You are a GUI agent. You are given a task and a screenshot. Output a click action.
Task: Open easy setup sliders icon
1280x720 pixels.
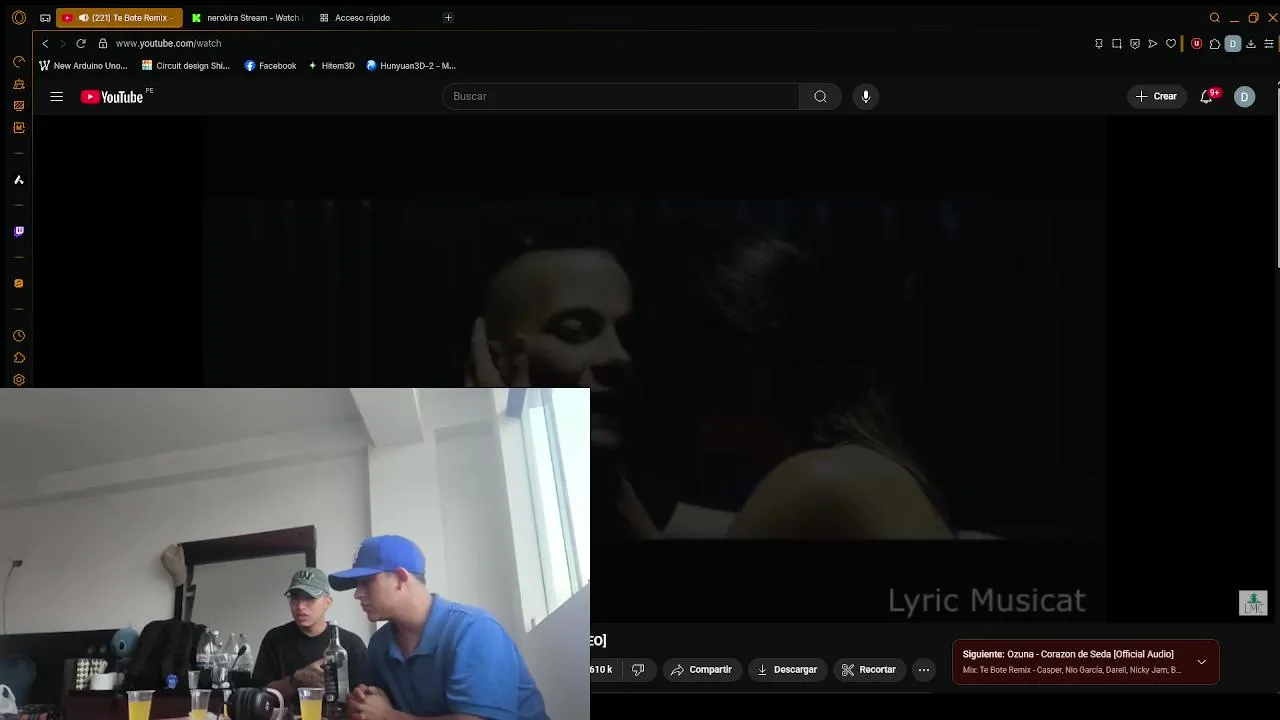pos(1269,44)
